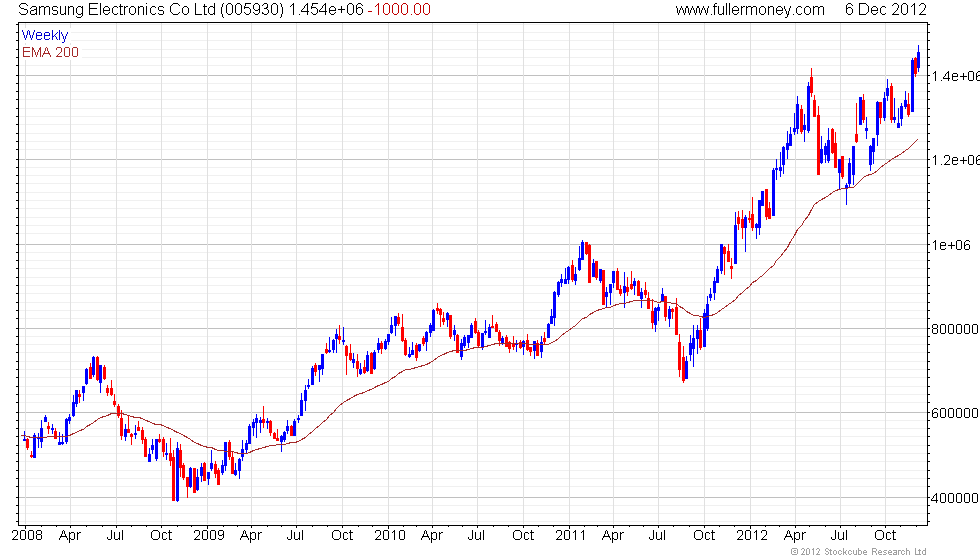Click the y-axis label '1.4e+06'
The height and width of the screenshot is (560, 980).
tap(956, 76)
